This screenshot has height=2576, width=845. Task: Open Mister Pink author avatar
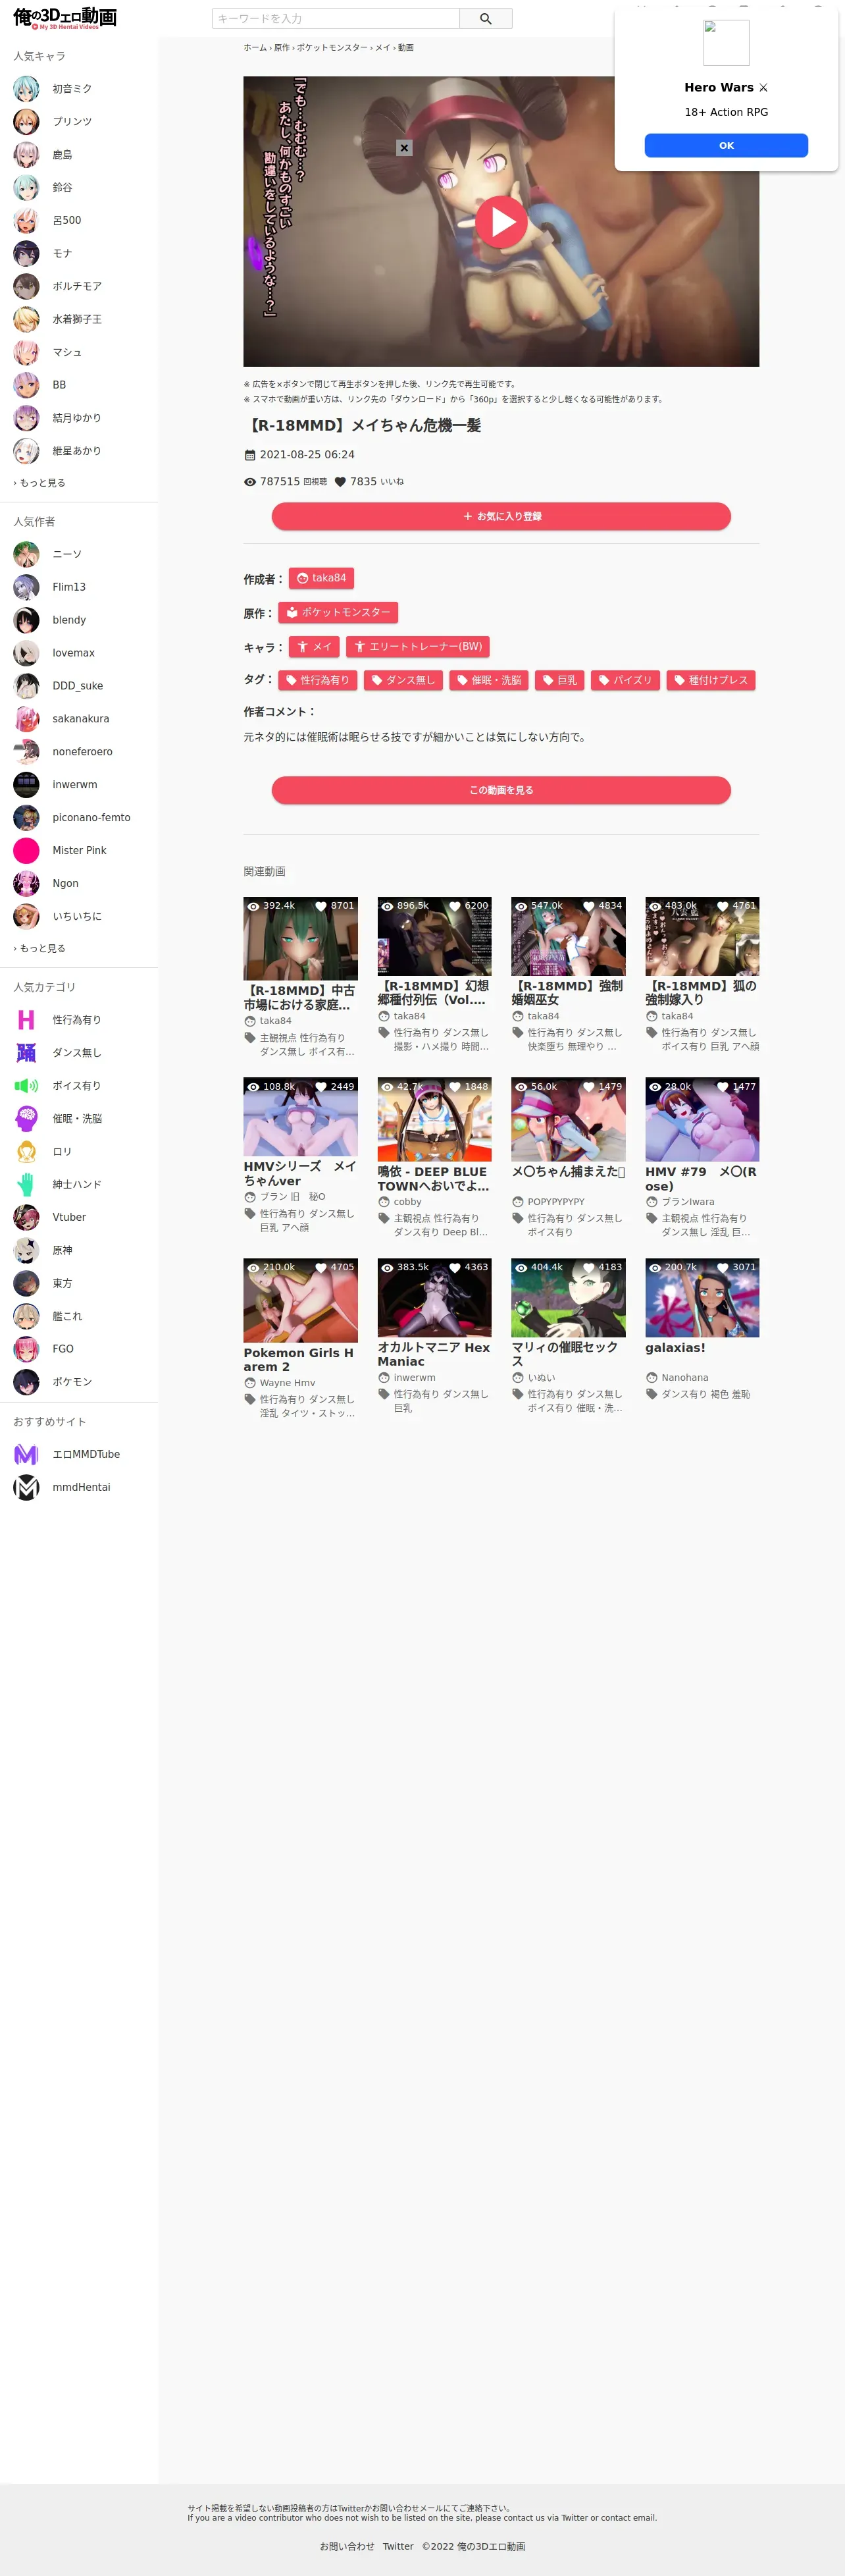26,851
